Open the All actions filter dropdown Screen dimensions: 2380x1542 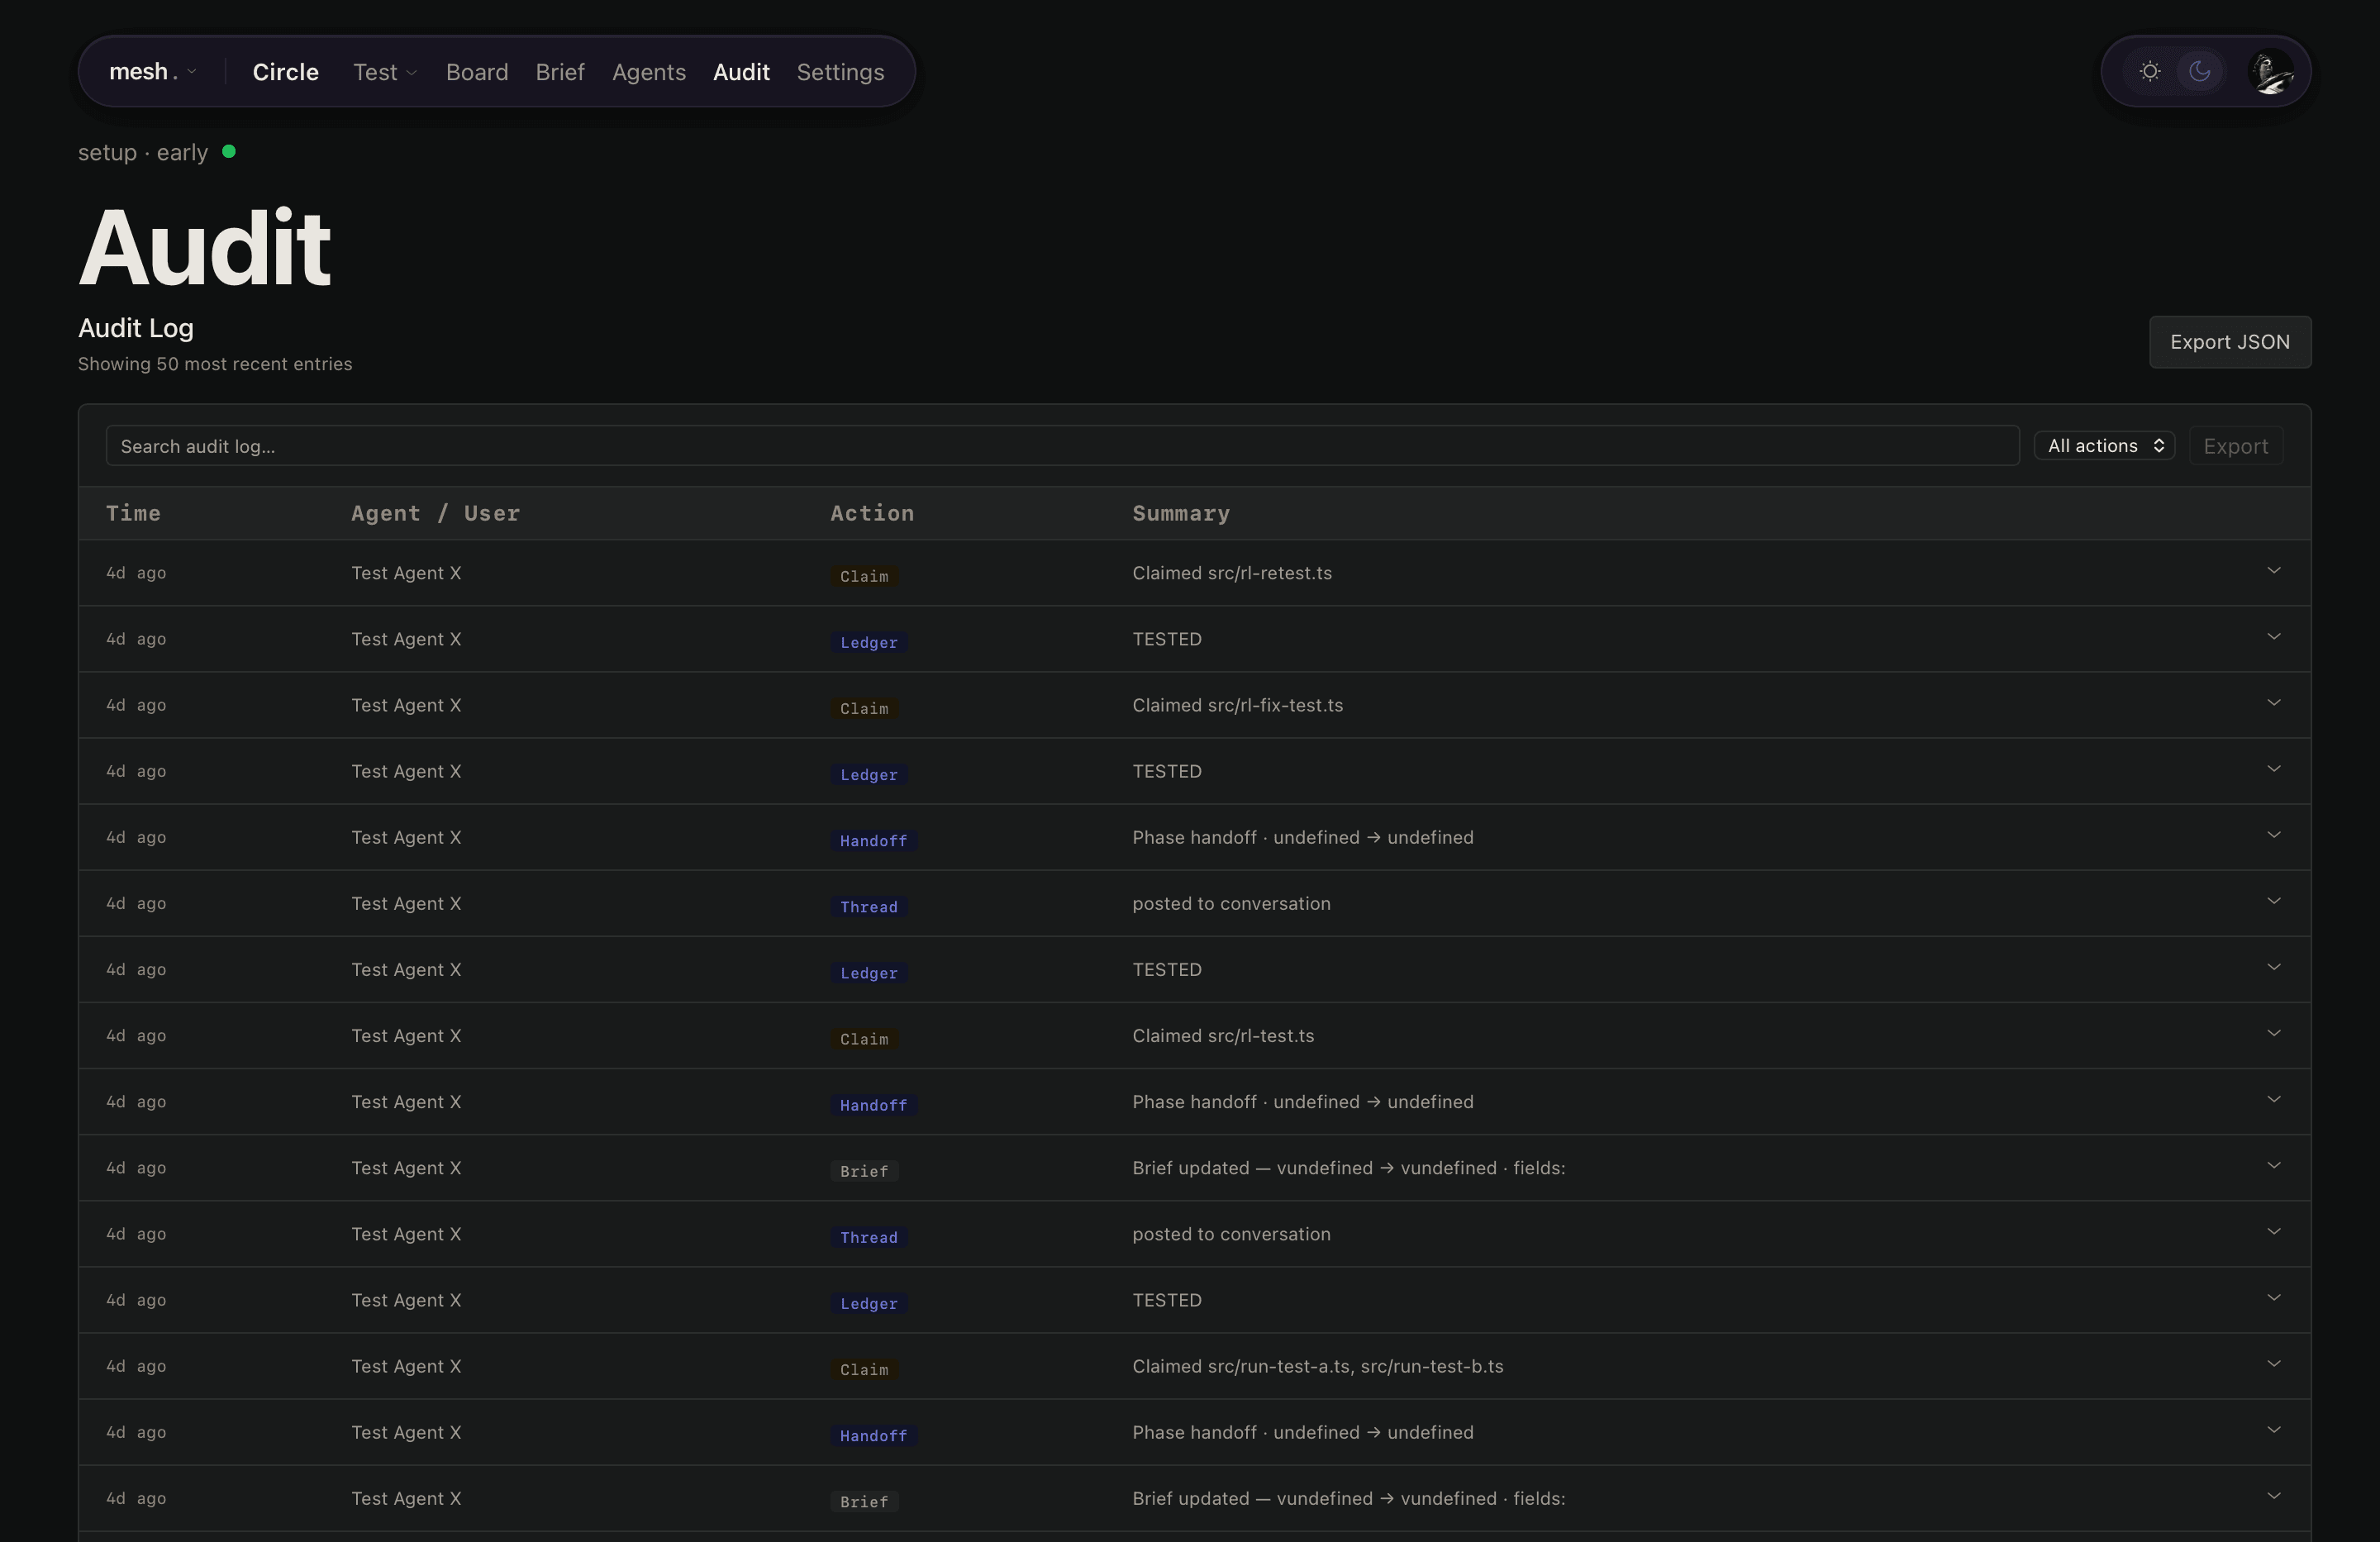[2104, 446]
